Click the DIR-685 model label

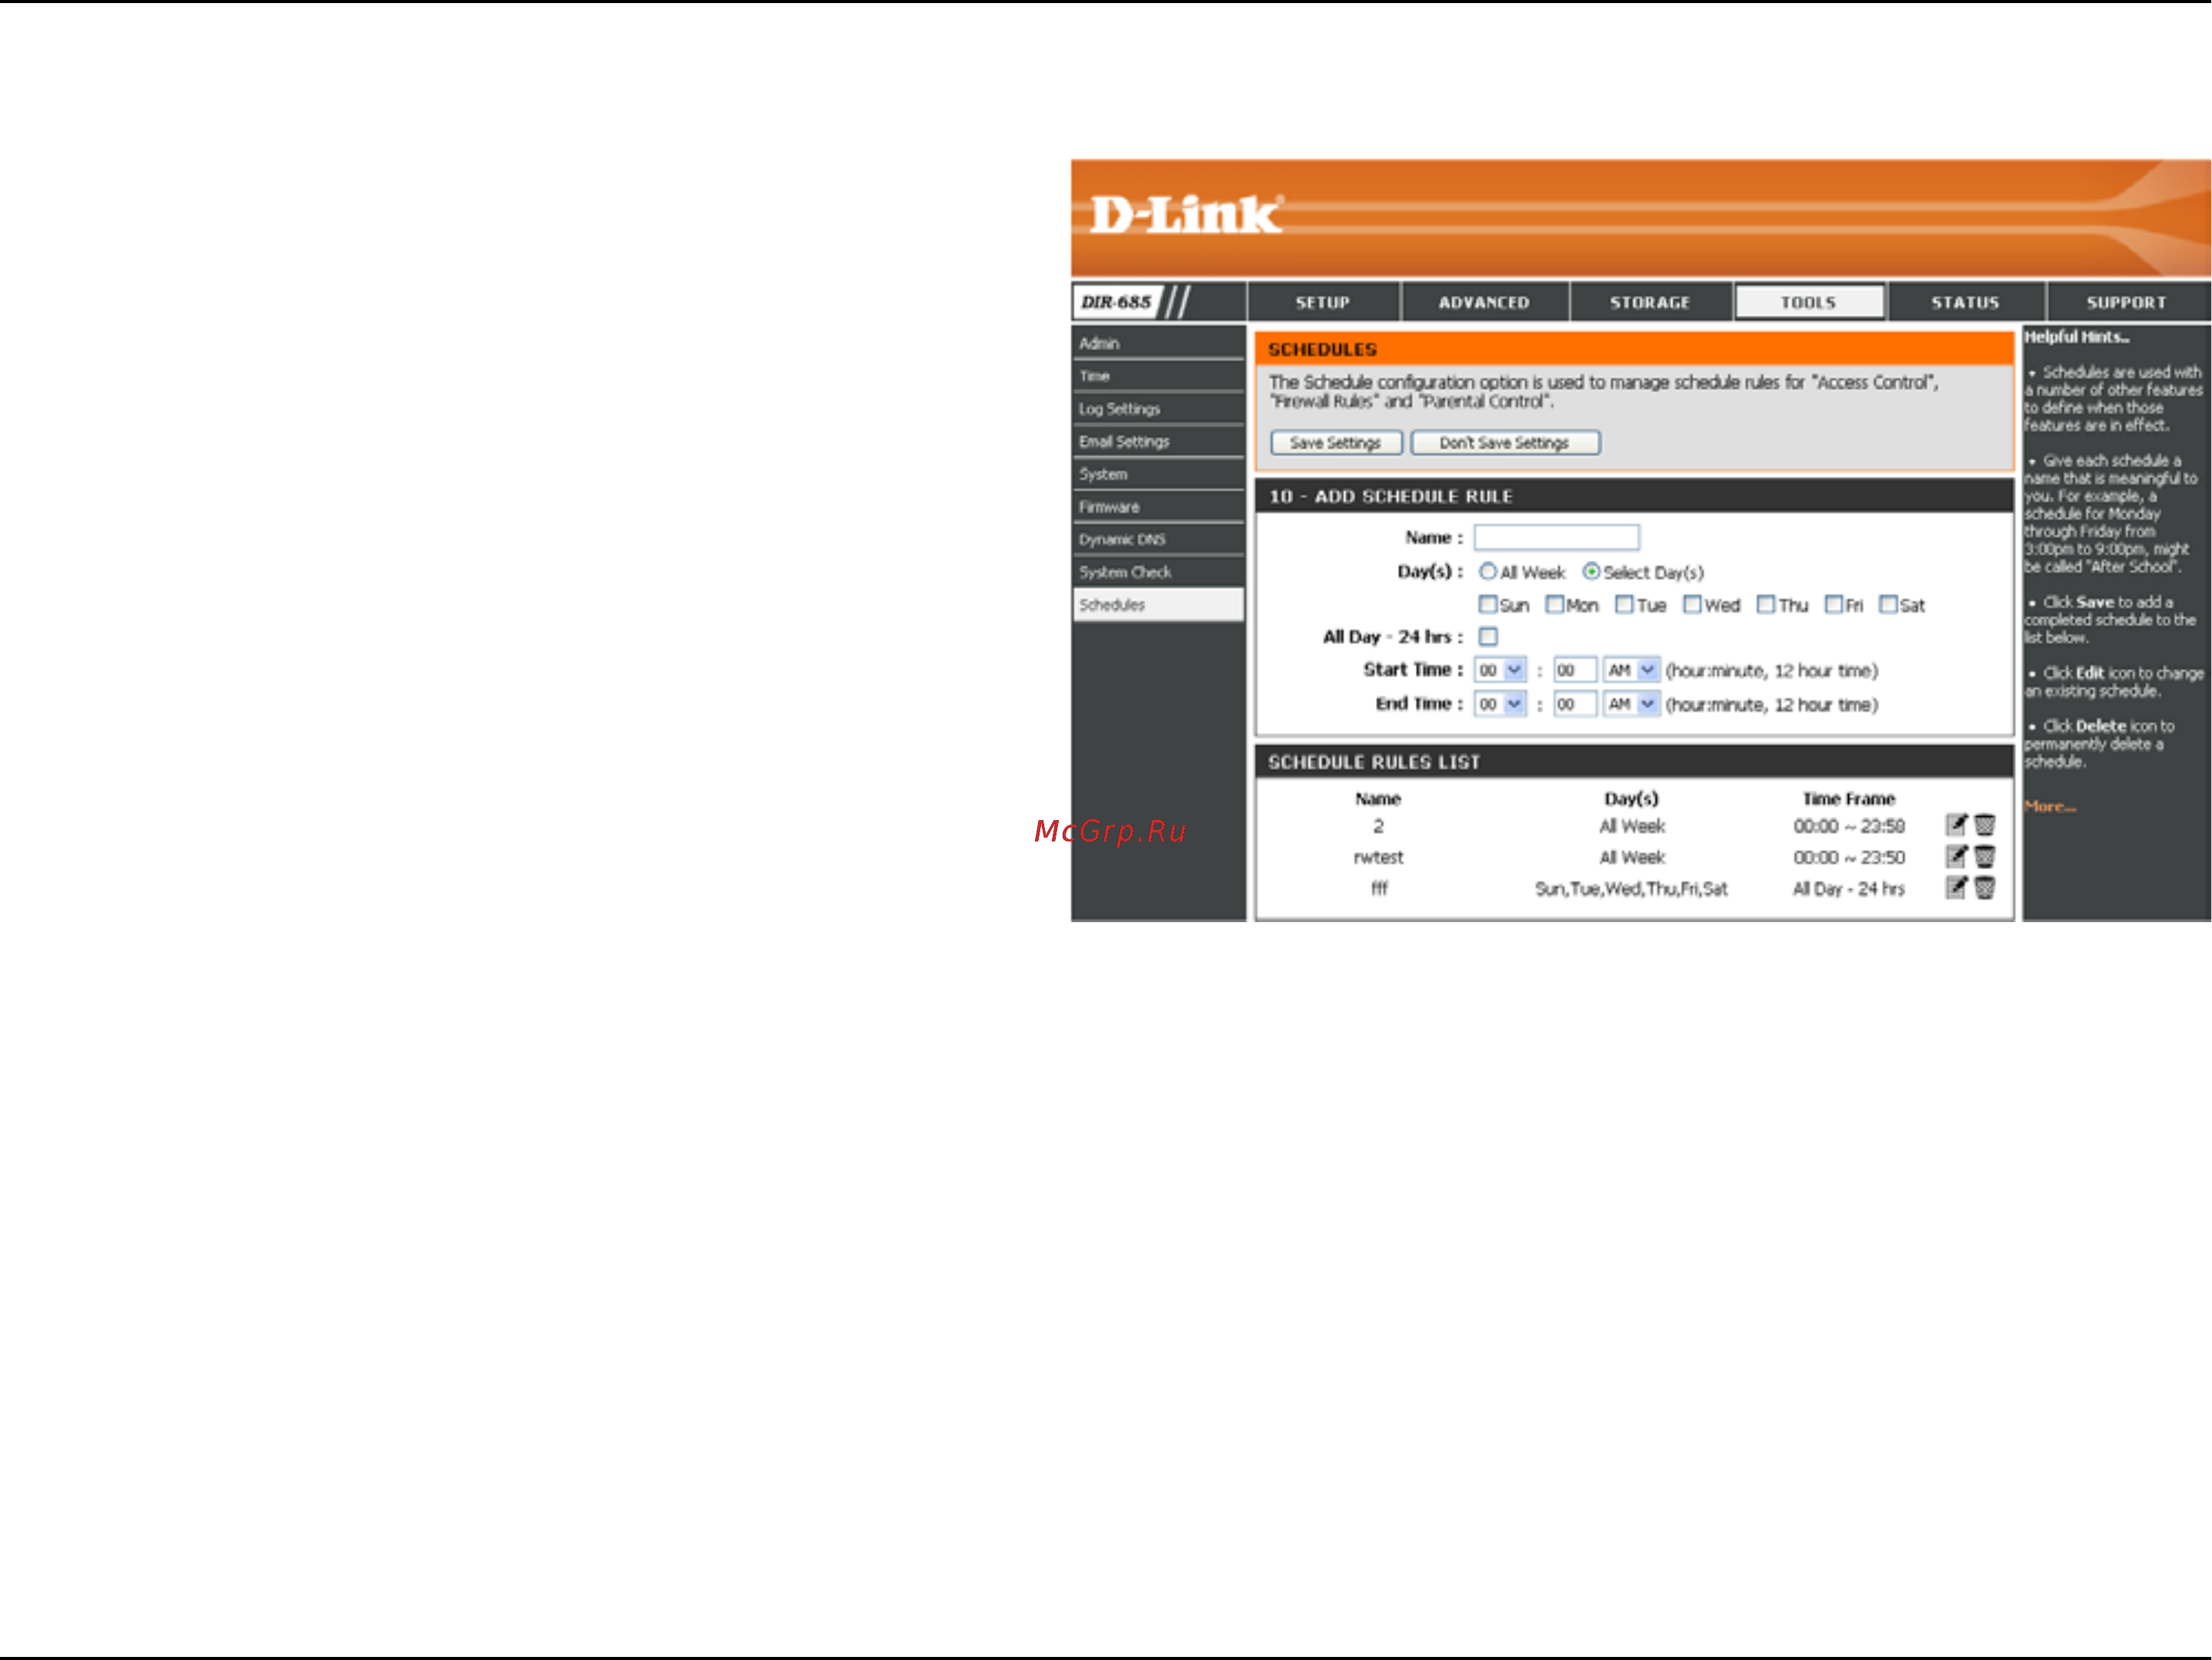tap(1116, 302)
